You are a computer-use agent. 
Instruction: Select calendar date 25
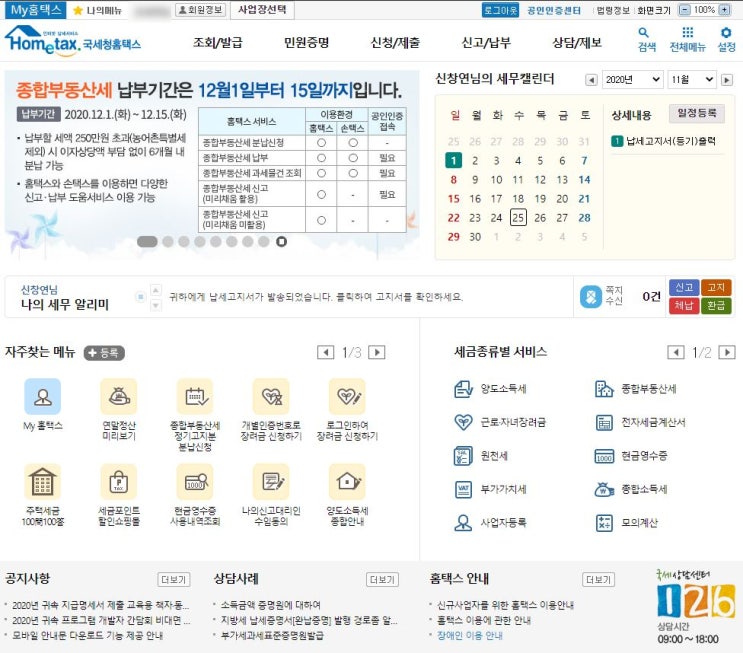click(518, 218)
